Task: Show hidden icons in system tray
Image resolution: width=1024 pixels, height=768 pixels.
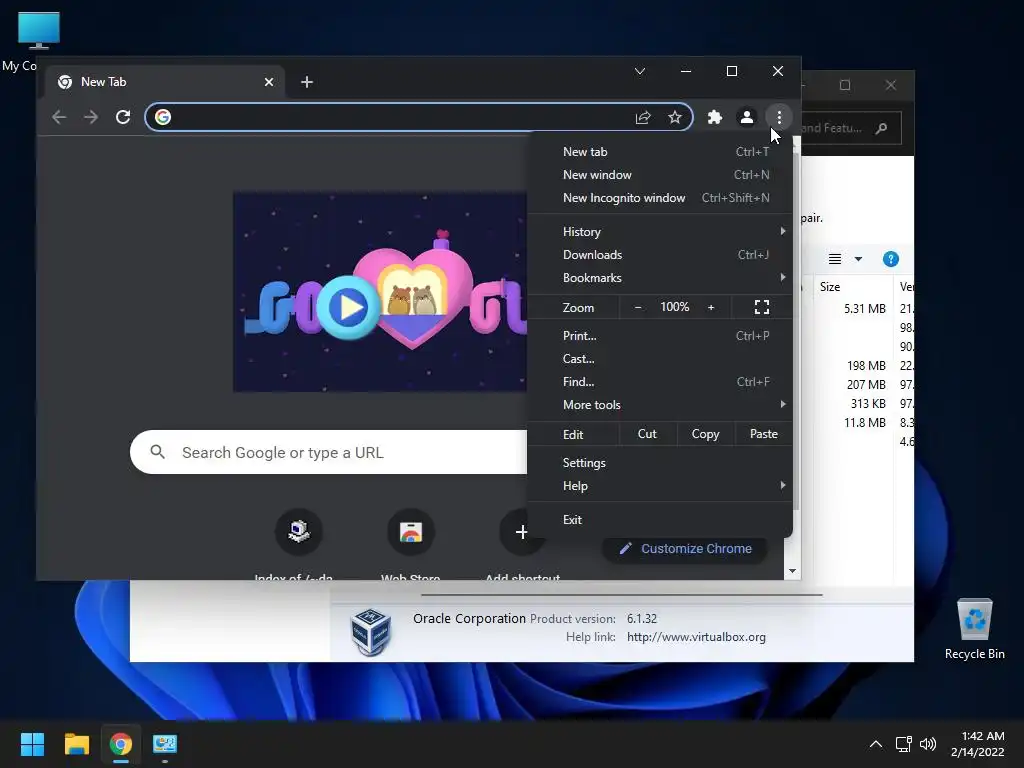Action: 876,744
